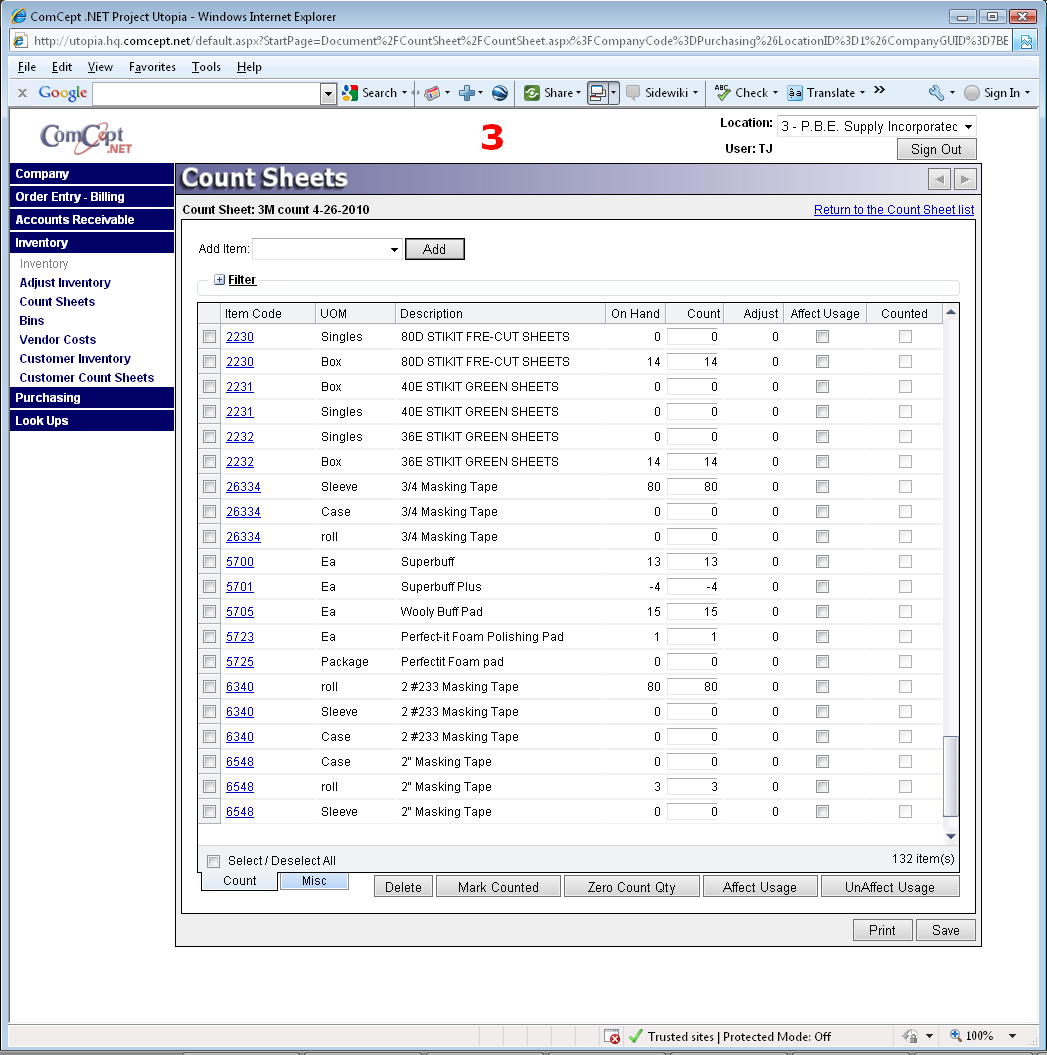Click the previous arrow in Count Sheets header
This screenshot has height=1055, width=1047.
coord(939,179)
